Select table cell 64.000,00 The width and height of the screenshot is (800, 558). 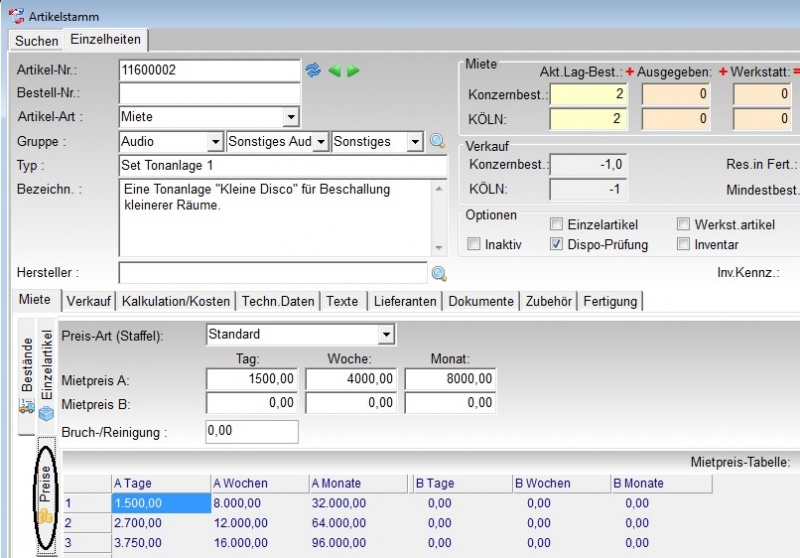359,523
